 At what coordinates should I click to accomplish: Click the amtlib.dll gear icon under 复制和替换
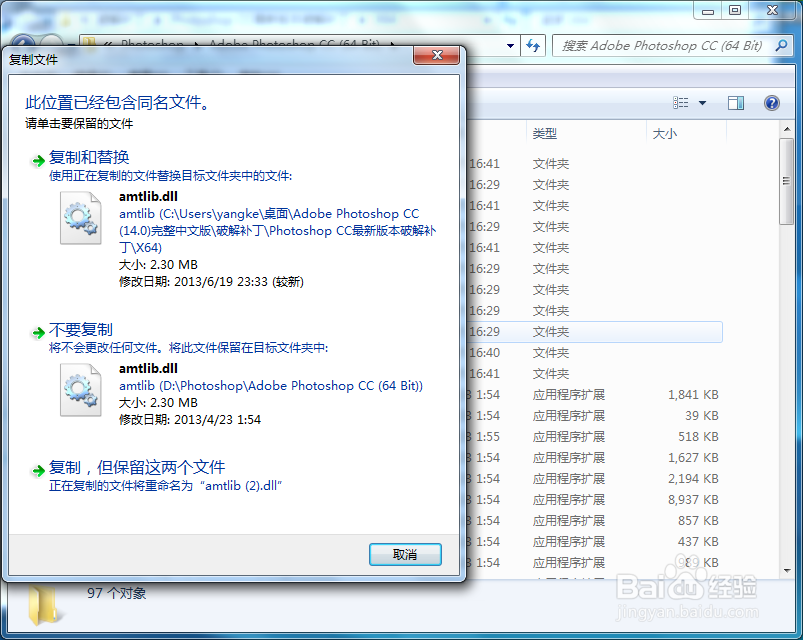(x=81, y=218)
